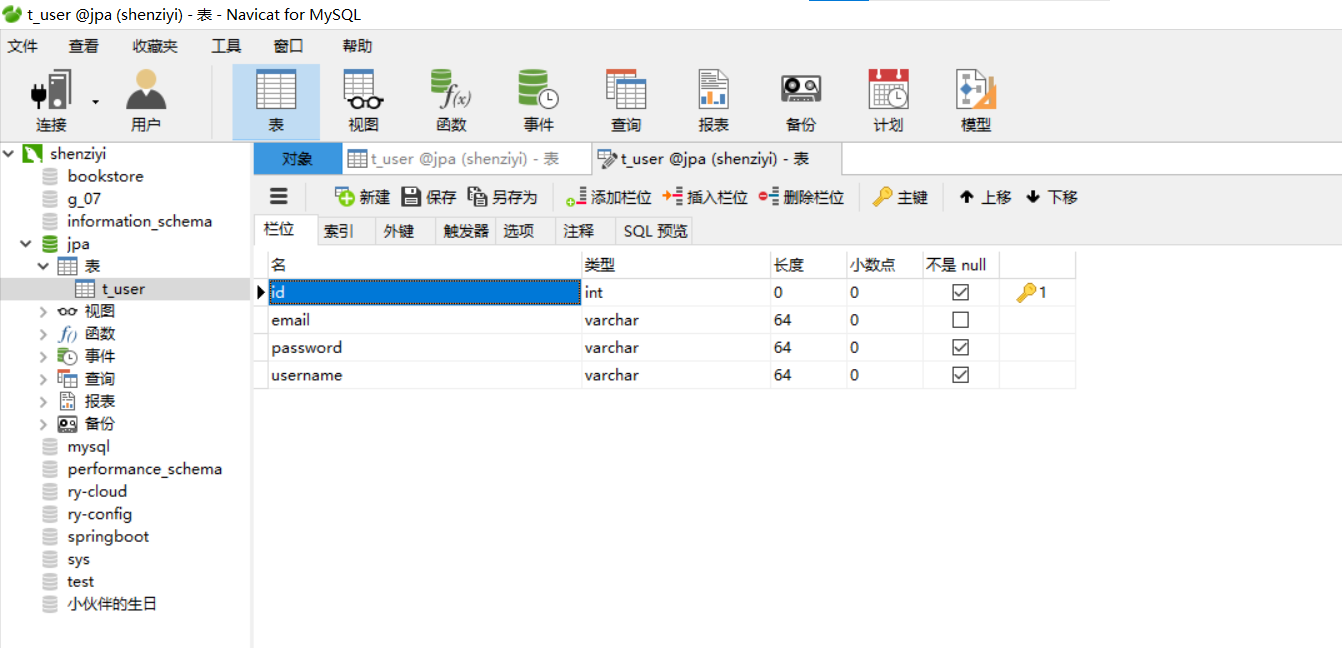
Task: Select the mysql database
Action: tap(88, 446)
